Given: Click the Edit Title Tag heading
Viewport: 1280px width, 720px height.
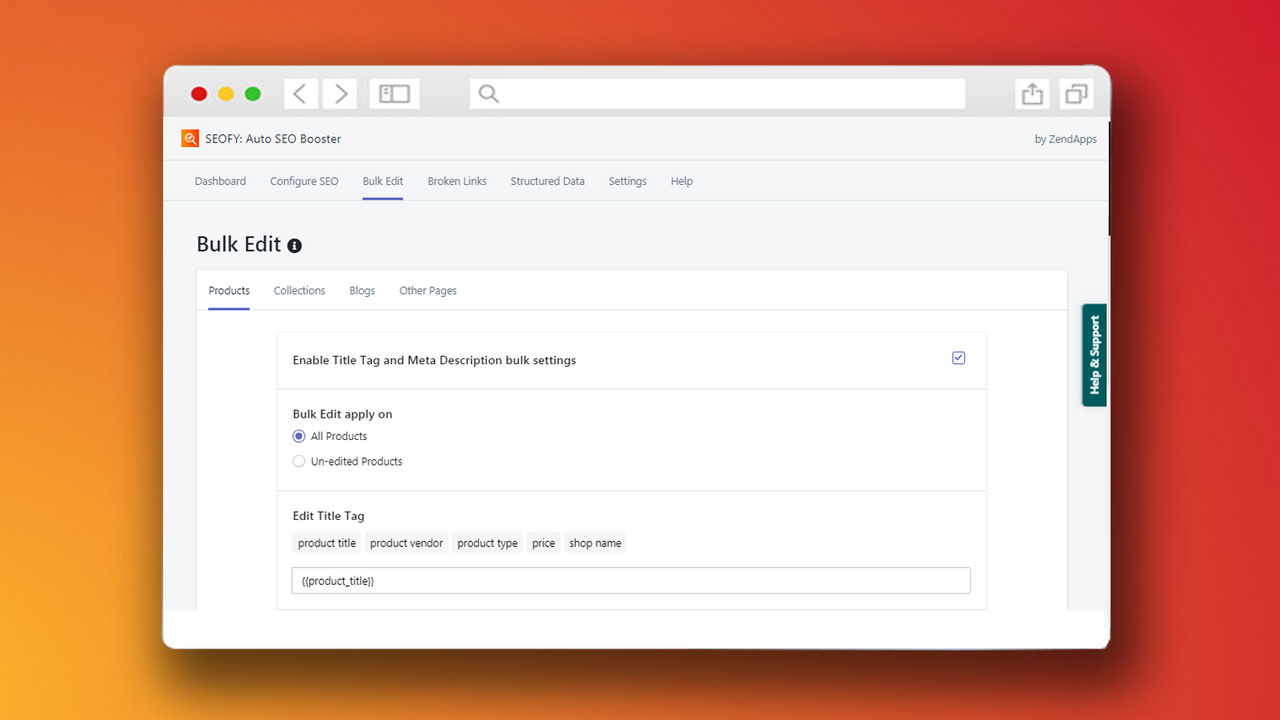Looking at the screenshot, I should point(328,516).
